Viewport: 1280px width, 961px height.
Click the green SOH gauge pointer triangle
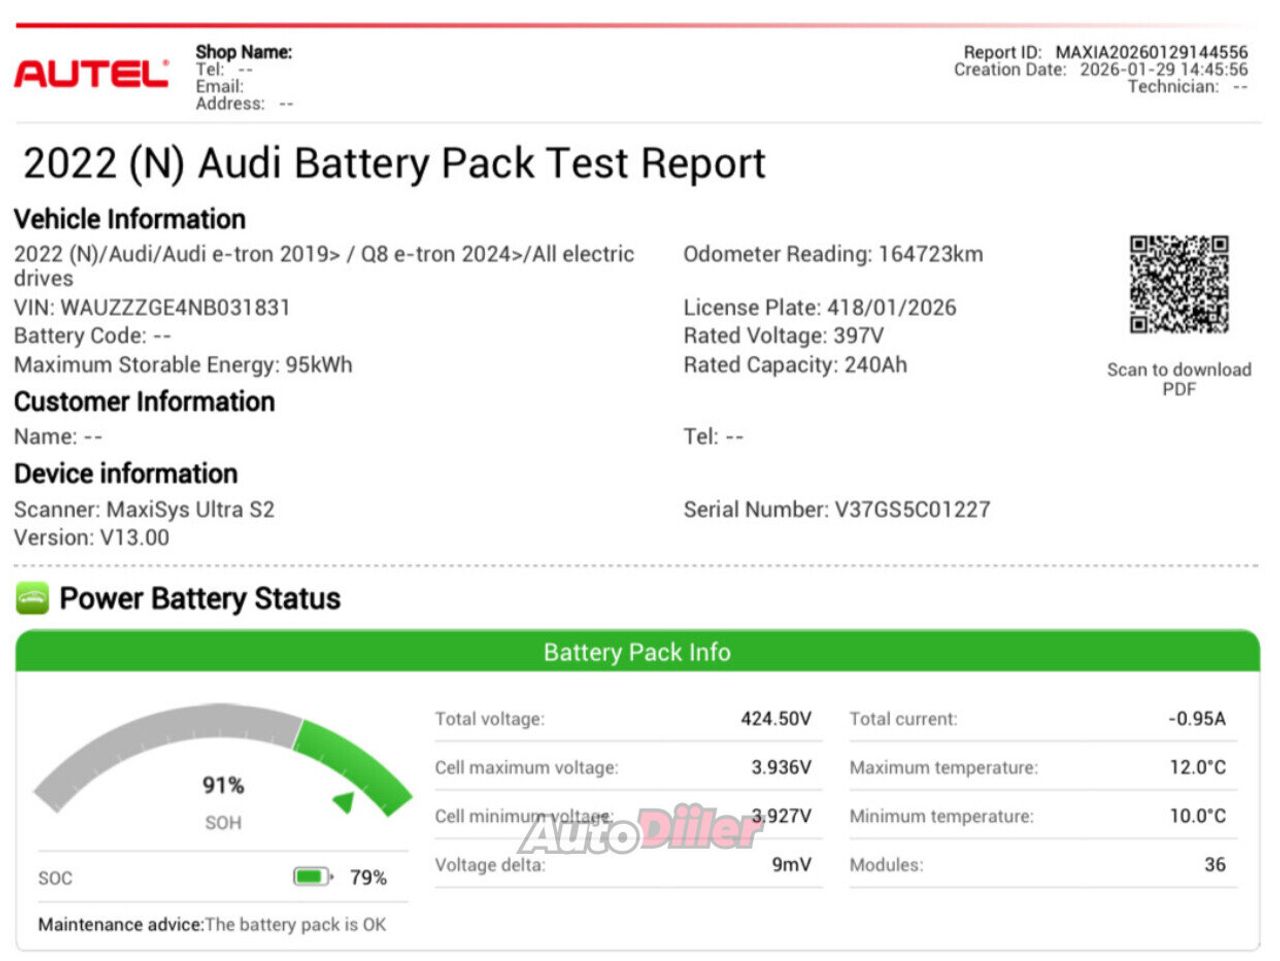coord(344,802)
